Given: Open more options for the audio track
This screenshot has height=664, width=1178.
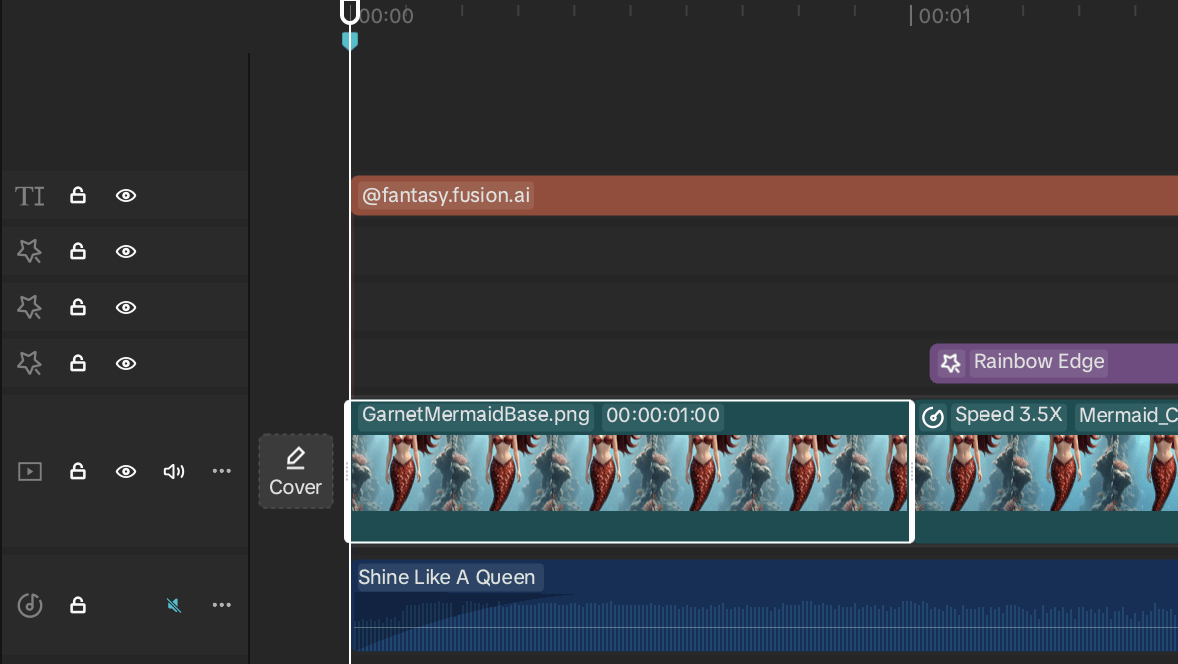Looking at the screenshot, I should pos(221,604).
